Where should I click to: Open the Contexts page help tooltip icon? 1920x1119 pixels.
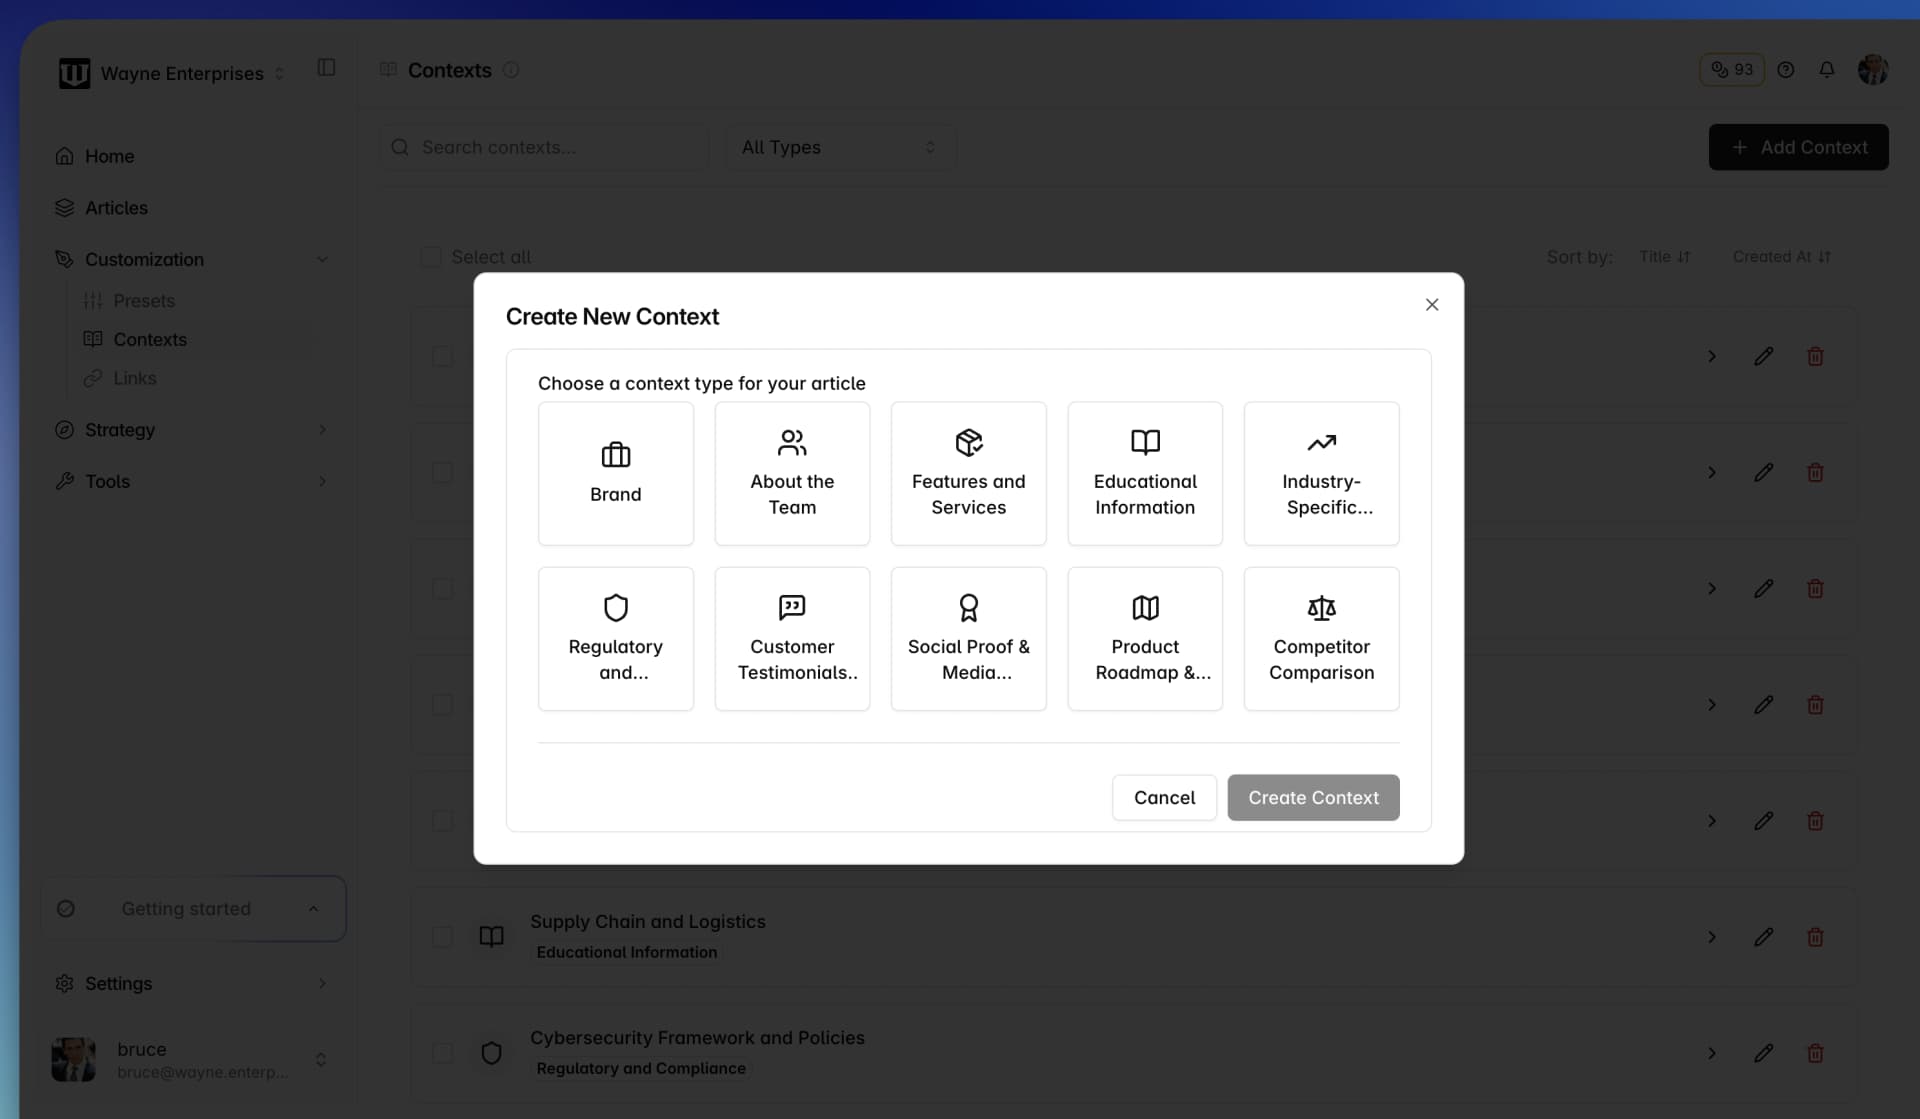(x=512, y=70)
